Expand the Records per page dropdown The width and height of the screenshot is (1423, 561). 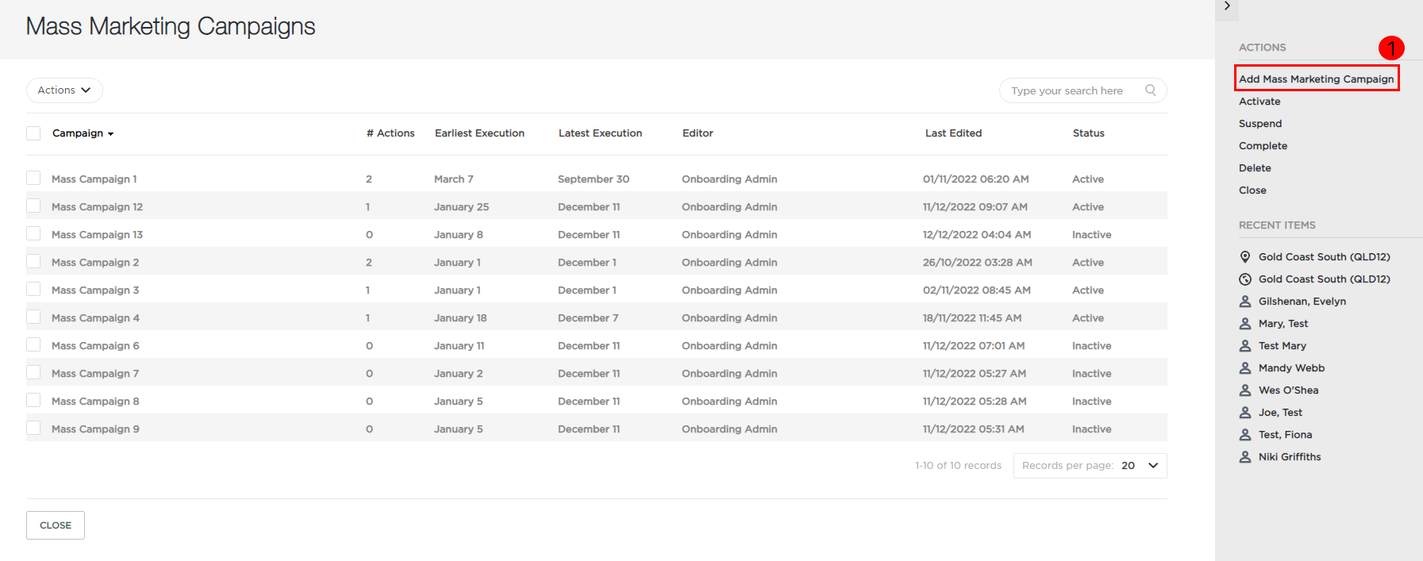click(x=1090, y=466)
